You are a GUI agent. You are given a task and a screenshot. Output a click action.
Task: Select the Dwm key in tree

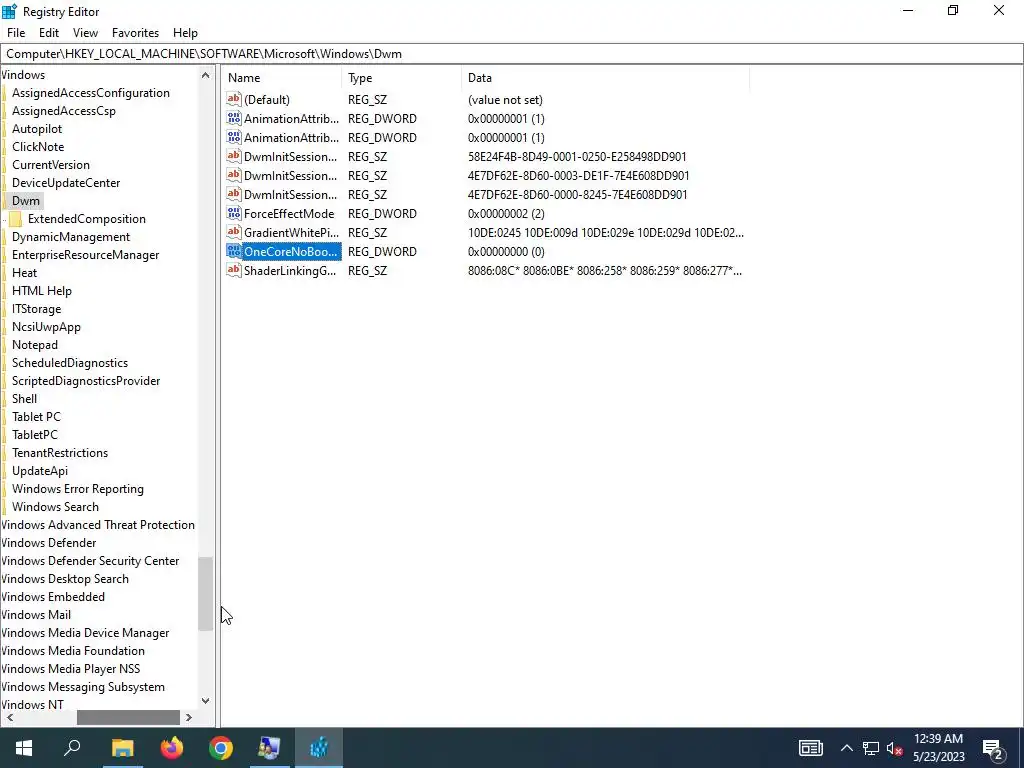coord(26,200)
